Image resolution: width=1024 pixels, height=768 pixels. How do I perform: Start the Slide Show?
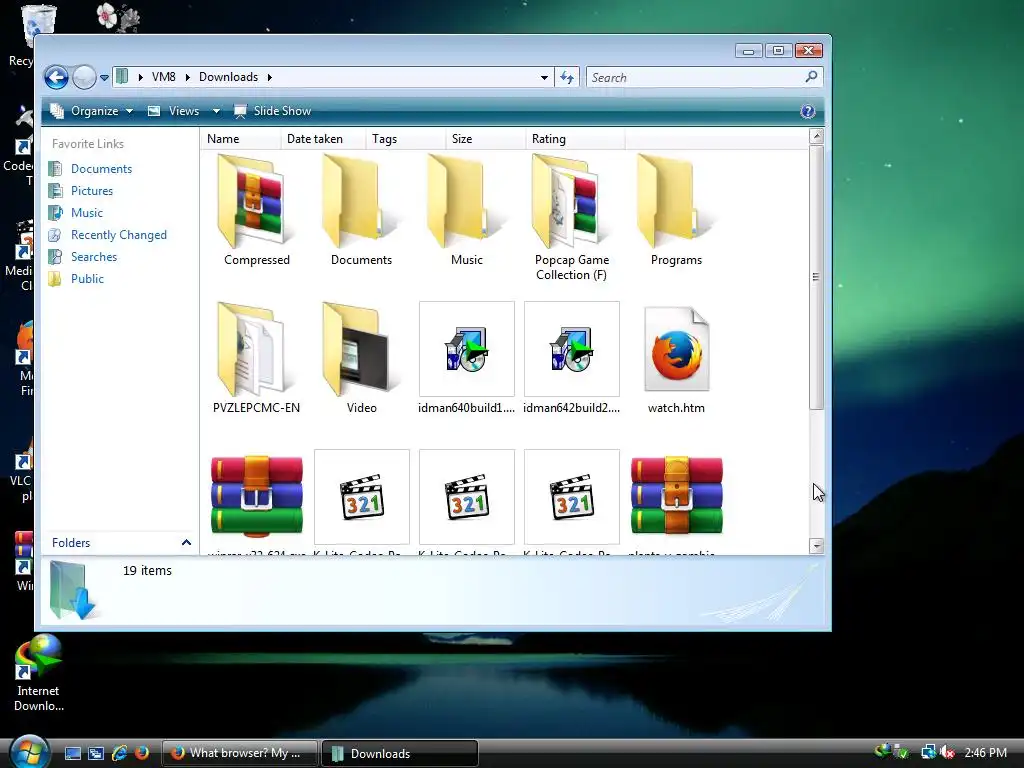tap(272, 111)
